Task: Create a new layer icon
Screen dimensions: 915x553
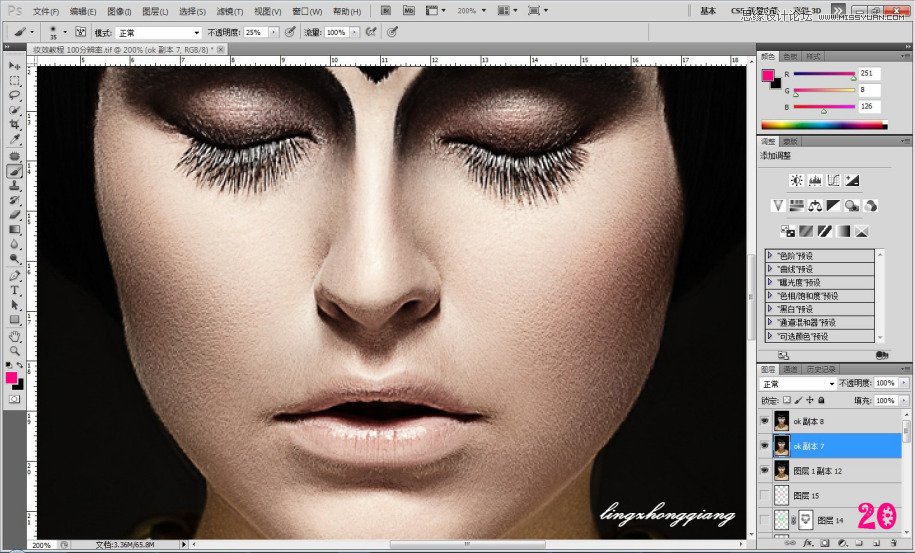Action: click(876, 542)
